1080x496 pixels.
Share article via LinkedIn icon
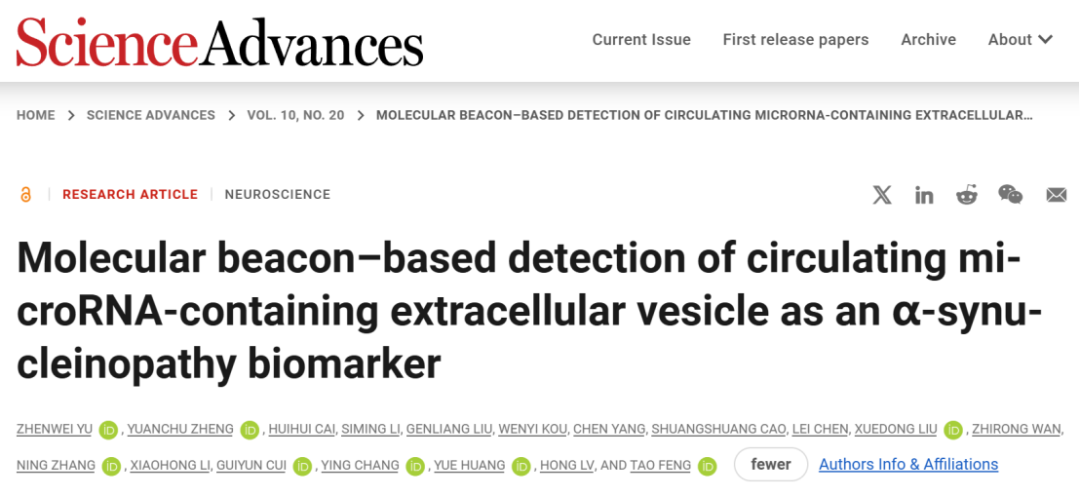point(924,195)
